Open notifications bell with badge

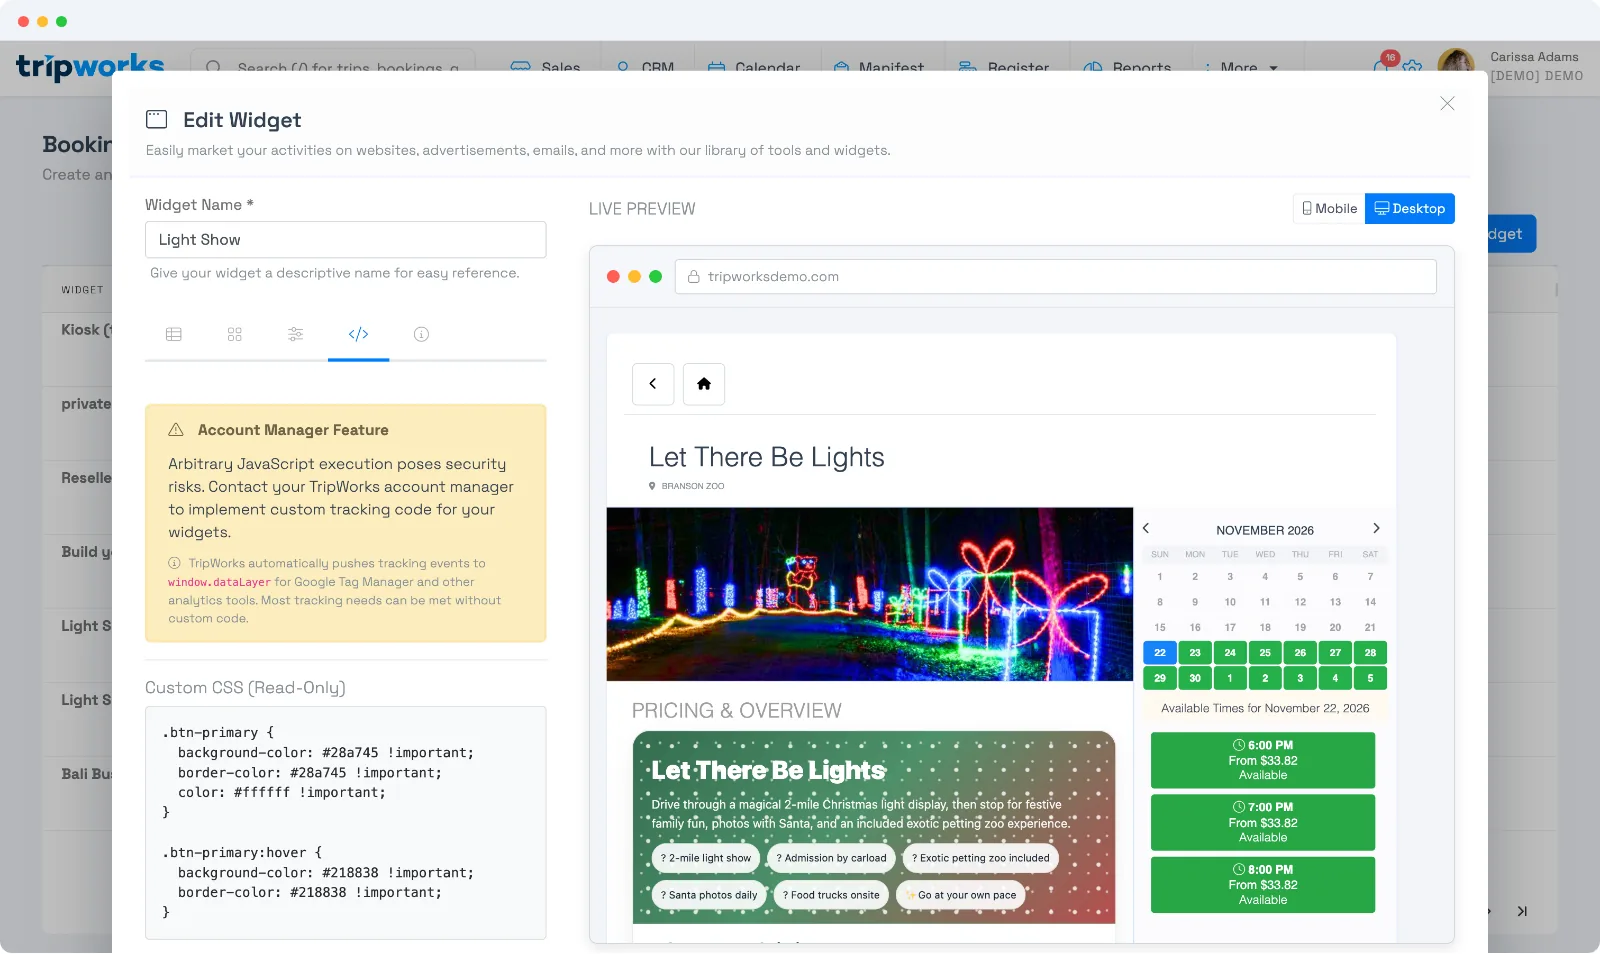pos(1383,64)
